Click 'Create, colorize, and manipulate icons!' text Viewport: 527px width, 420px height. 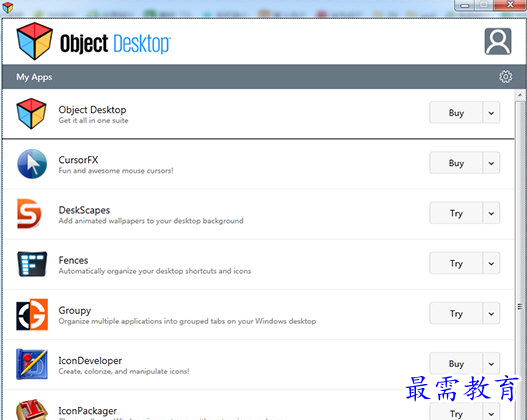124,371
